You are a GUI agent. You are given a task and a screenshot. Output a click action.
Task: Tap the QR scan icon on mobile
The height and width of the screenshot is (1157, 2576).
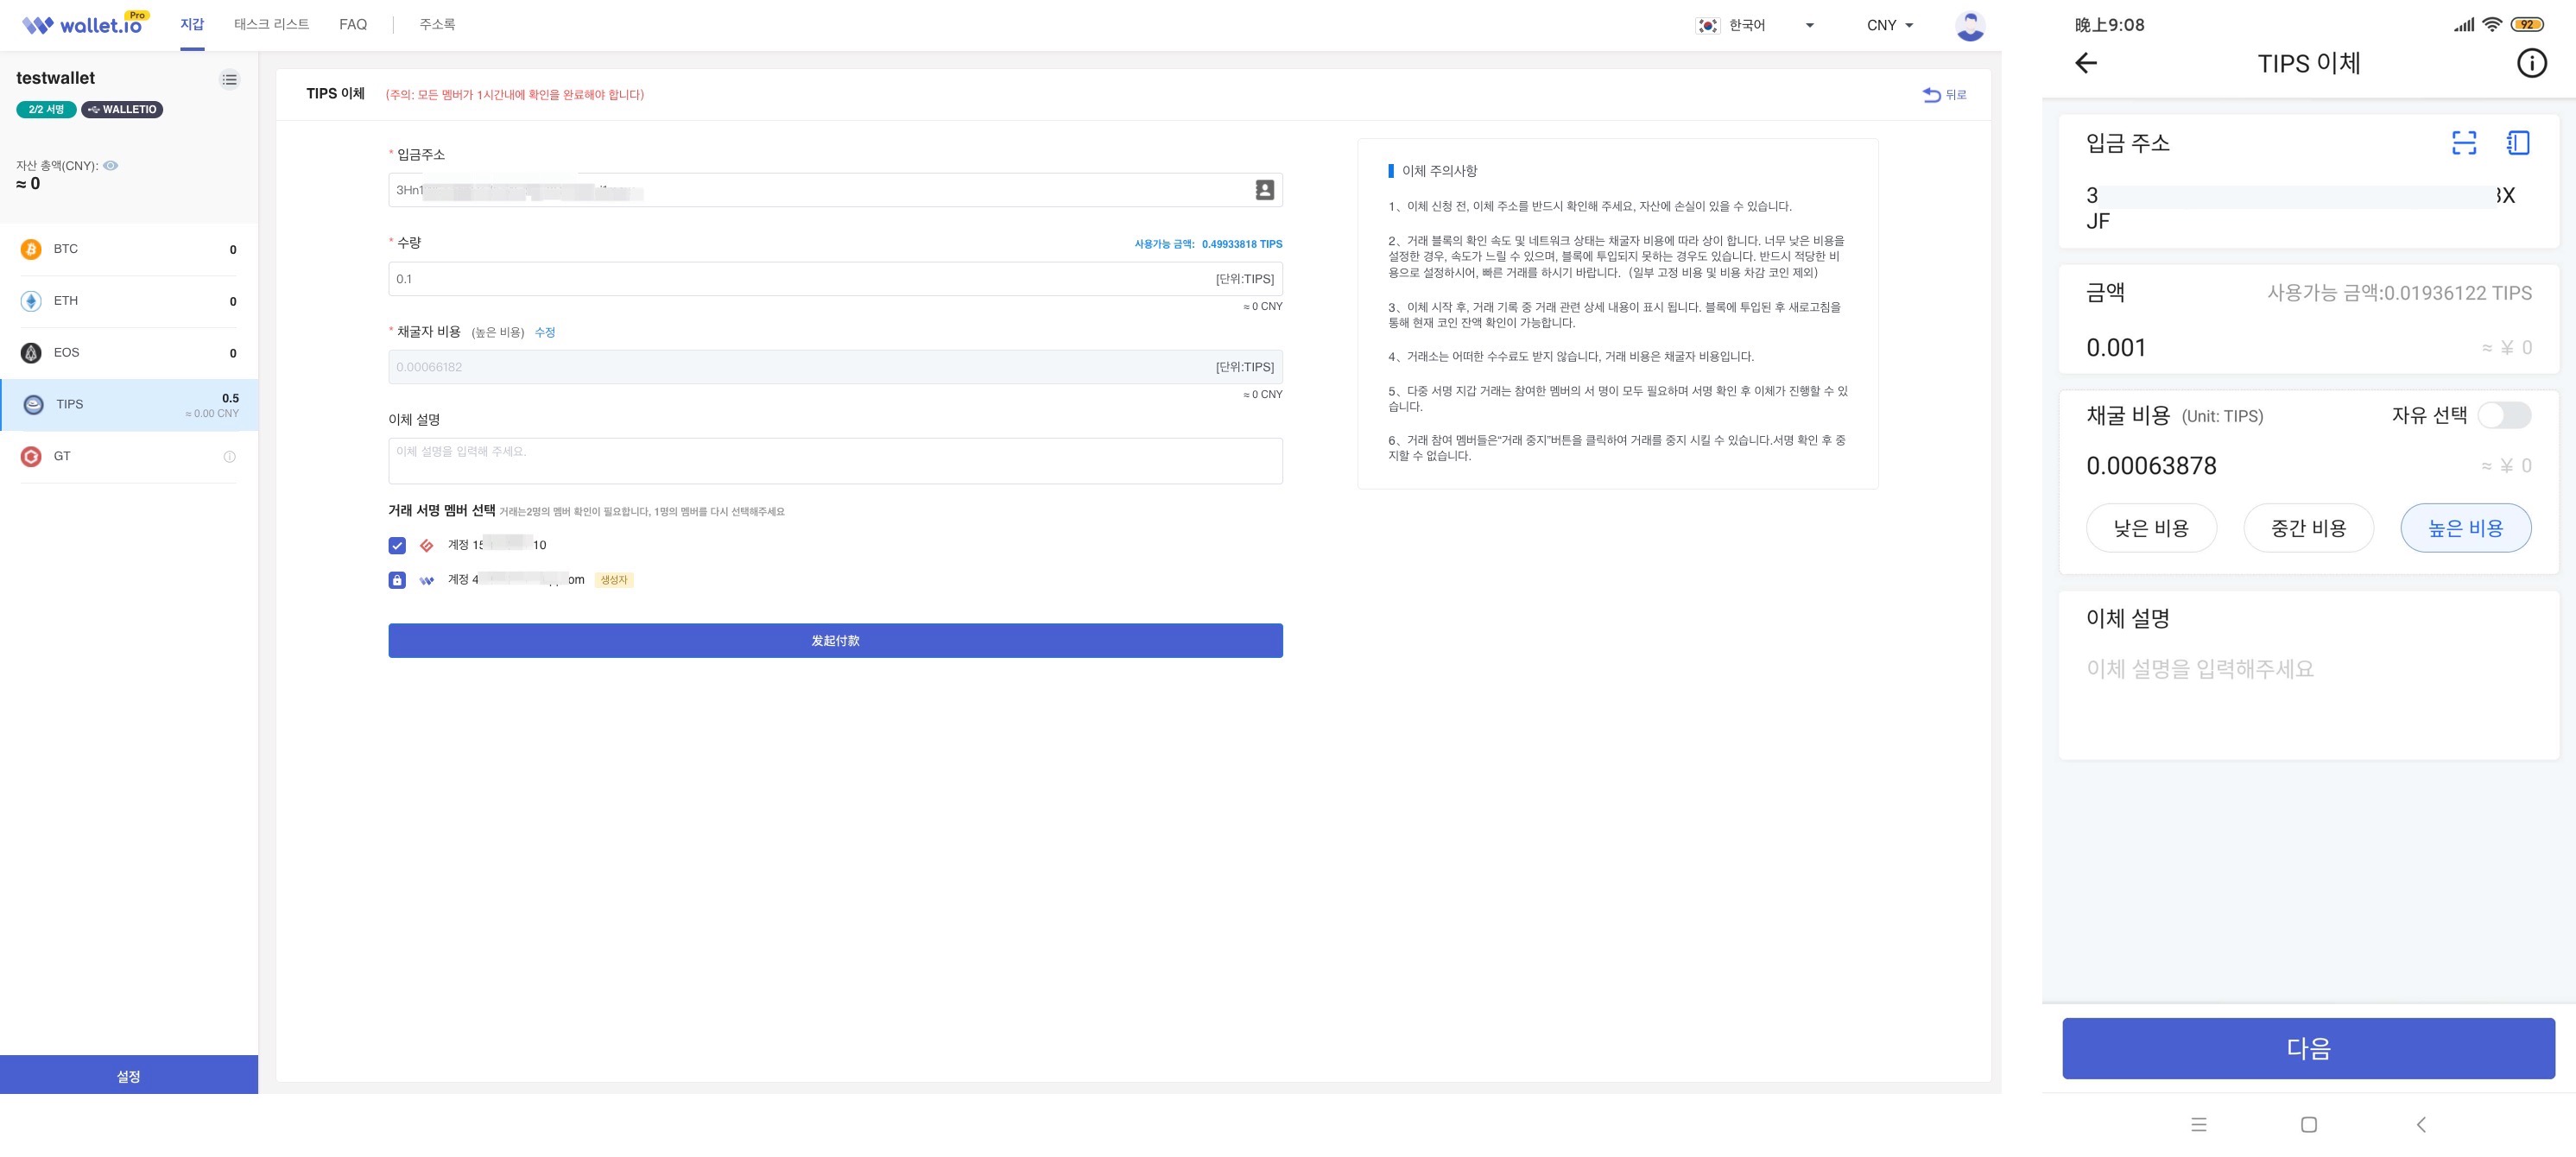click(x=2464, y=143)
